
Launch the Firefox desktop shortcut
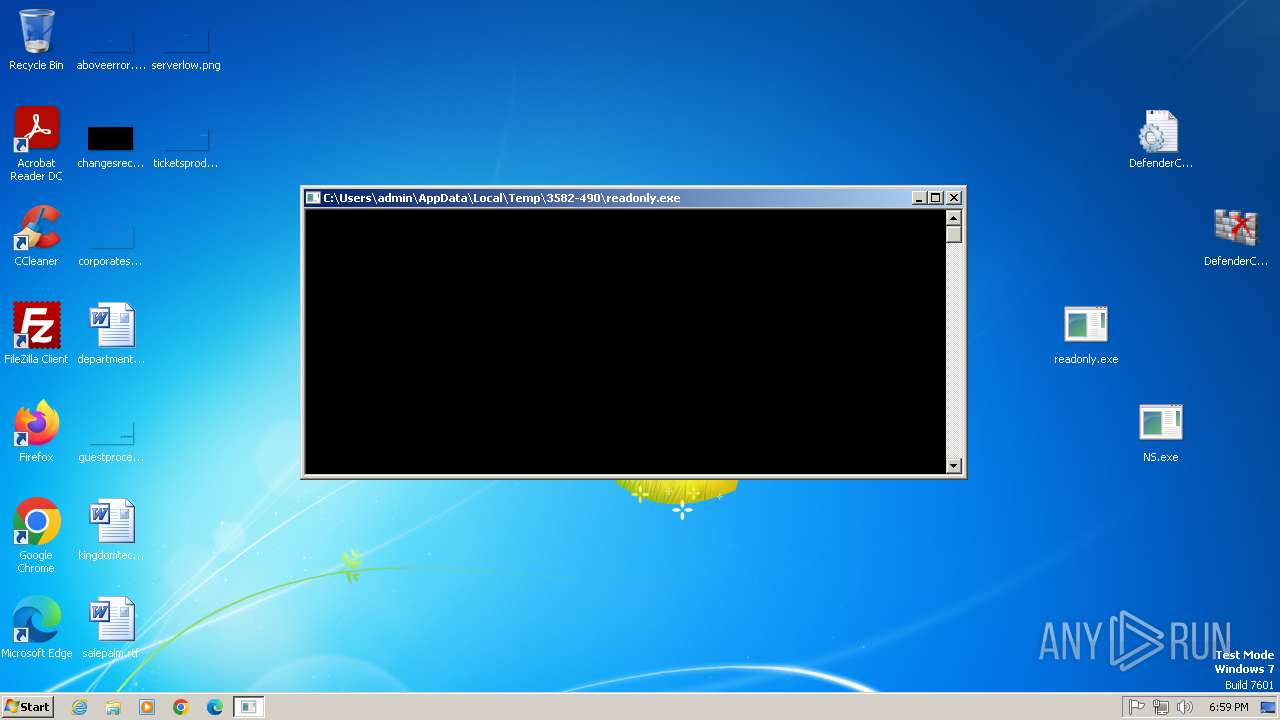tap(36, 431)
